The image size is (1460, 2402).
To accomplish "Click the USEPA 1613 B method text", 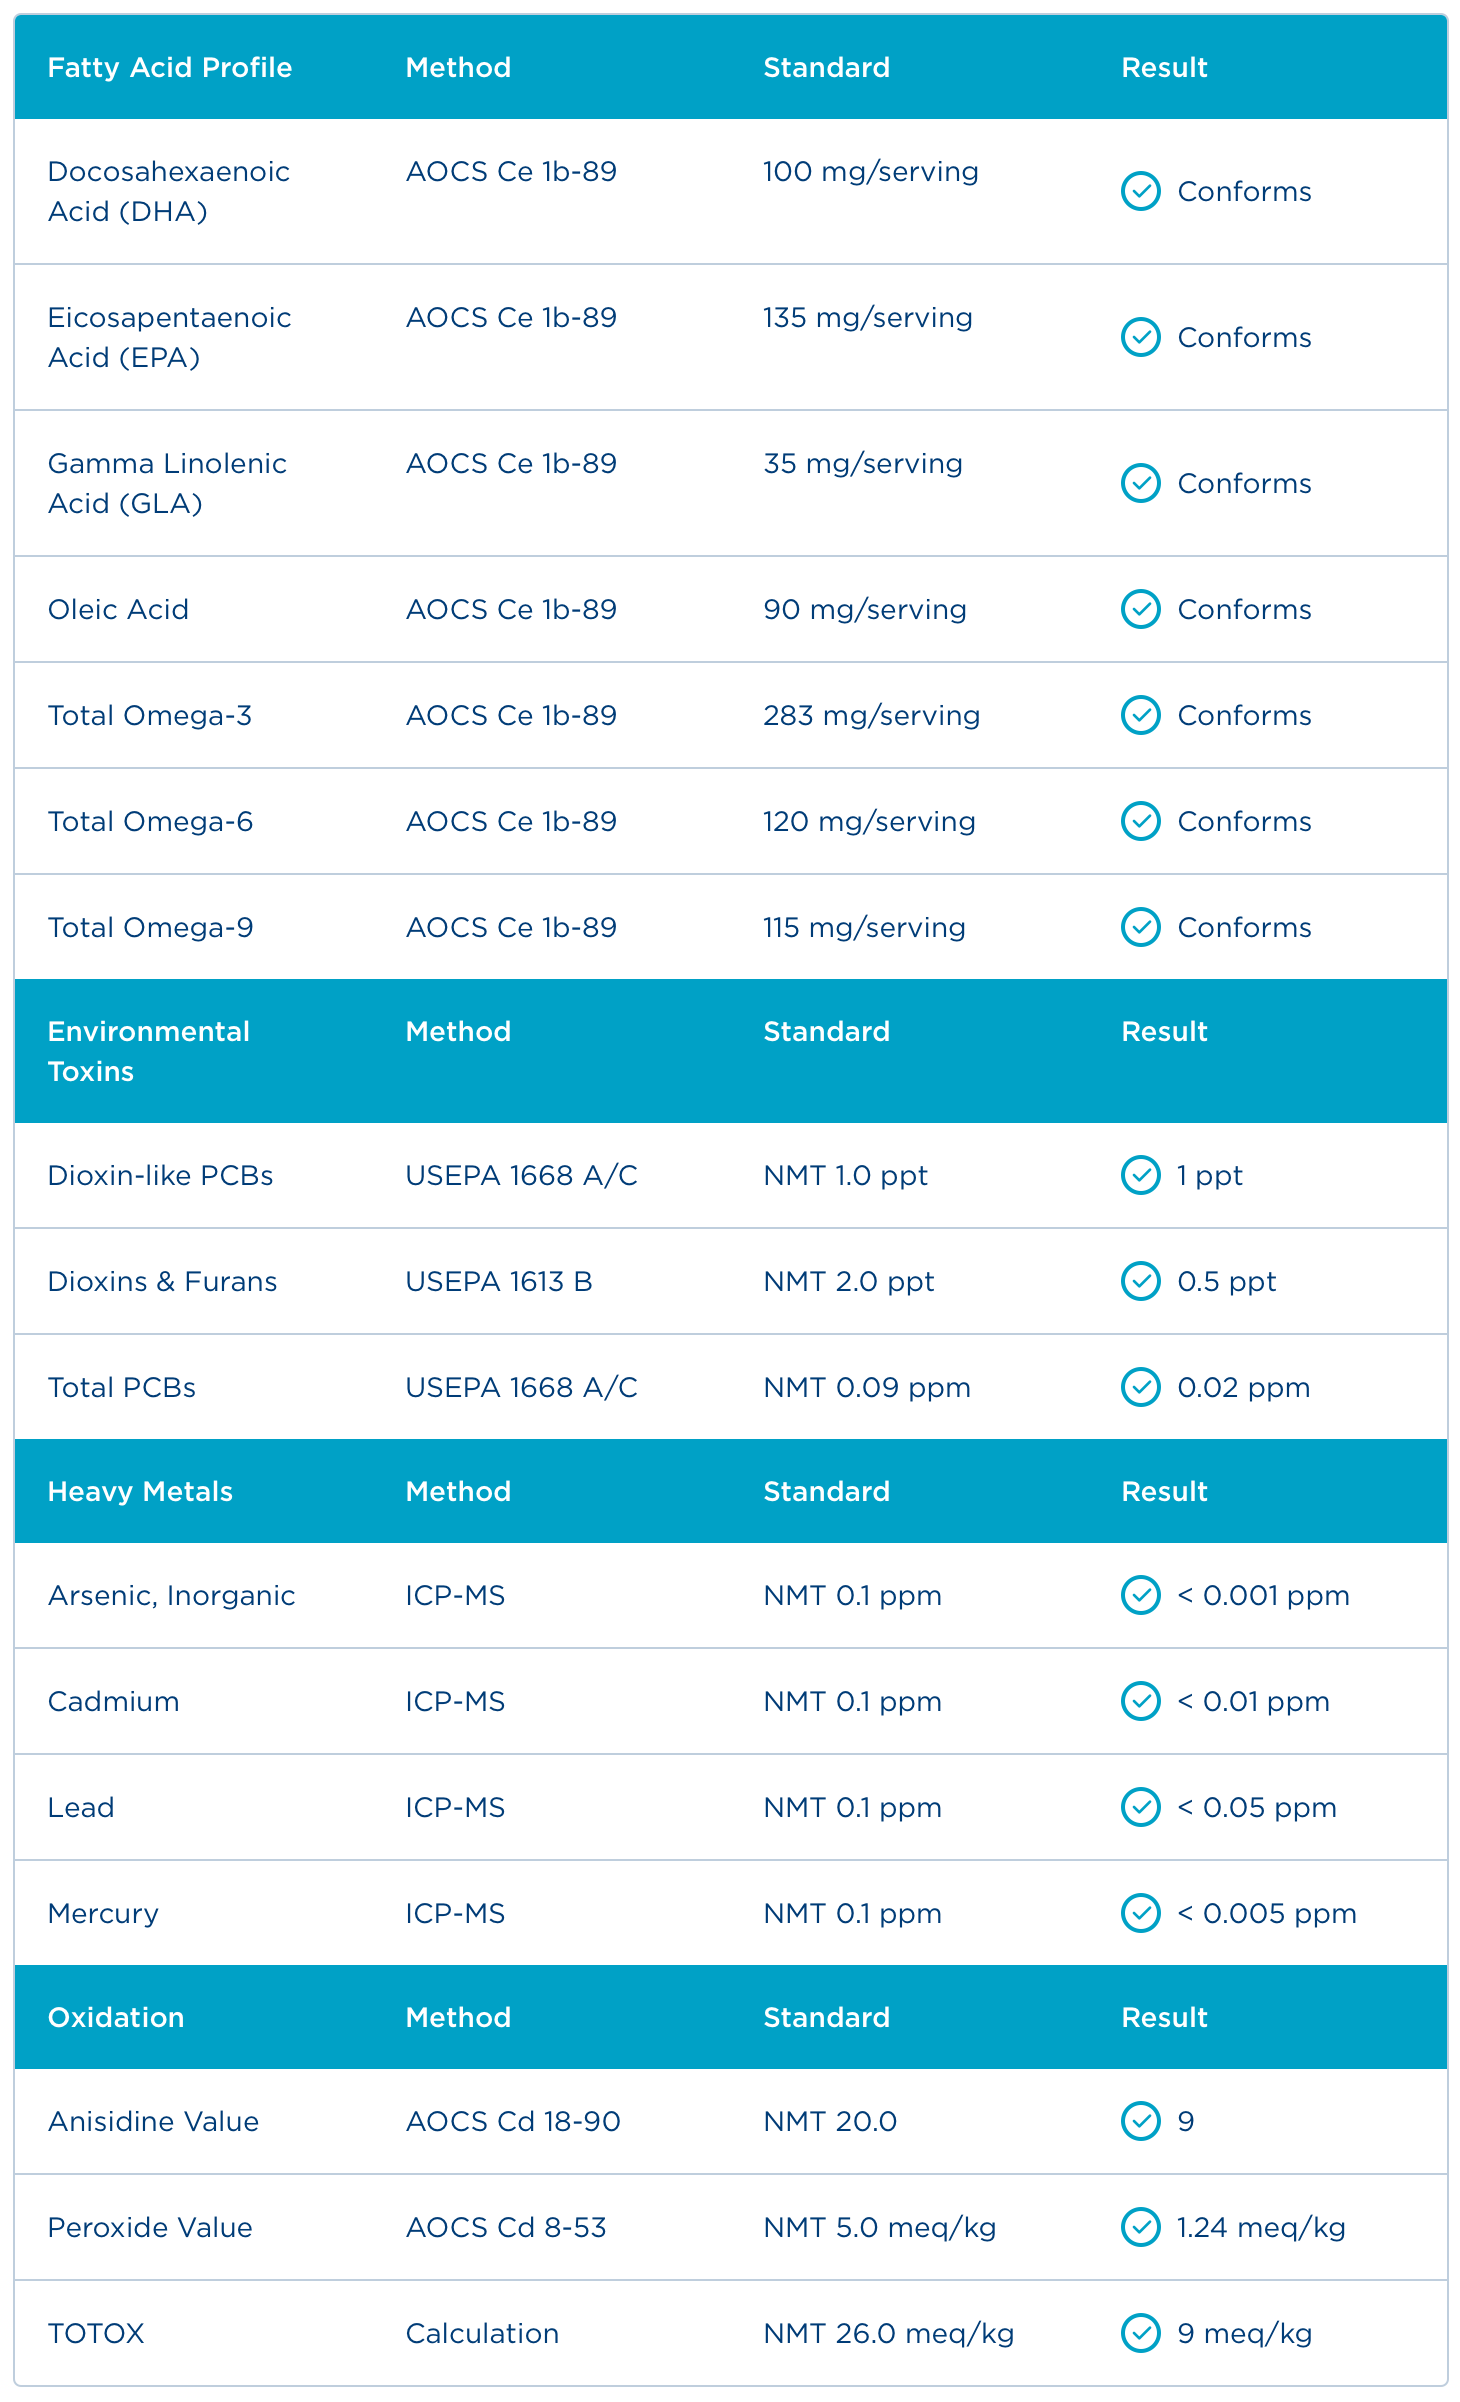I will tap(499, 1281).
